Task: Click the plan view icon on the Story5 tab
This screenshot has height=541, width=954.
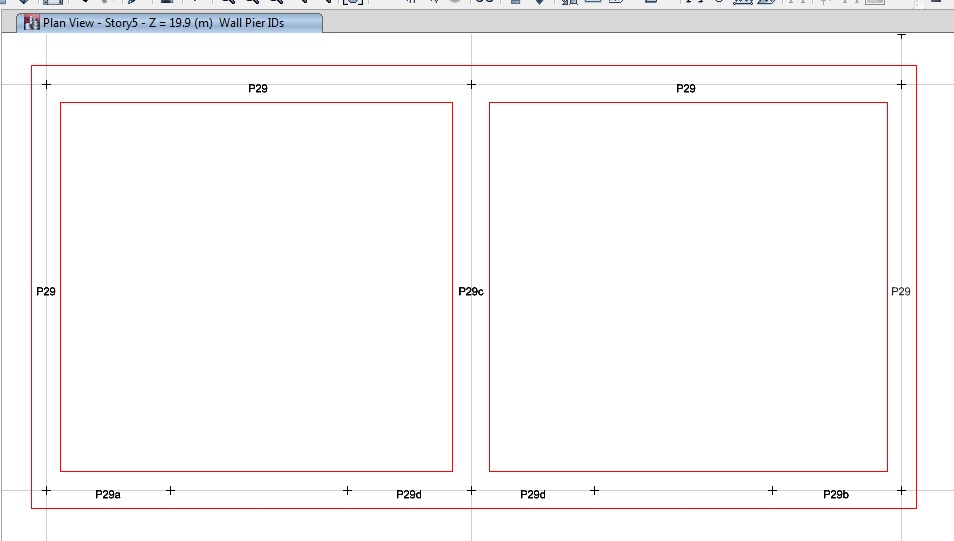Action: (32, 23)
